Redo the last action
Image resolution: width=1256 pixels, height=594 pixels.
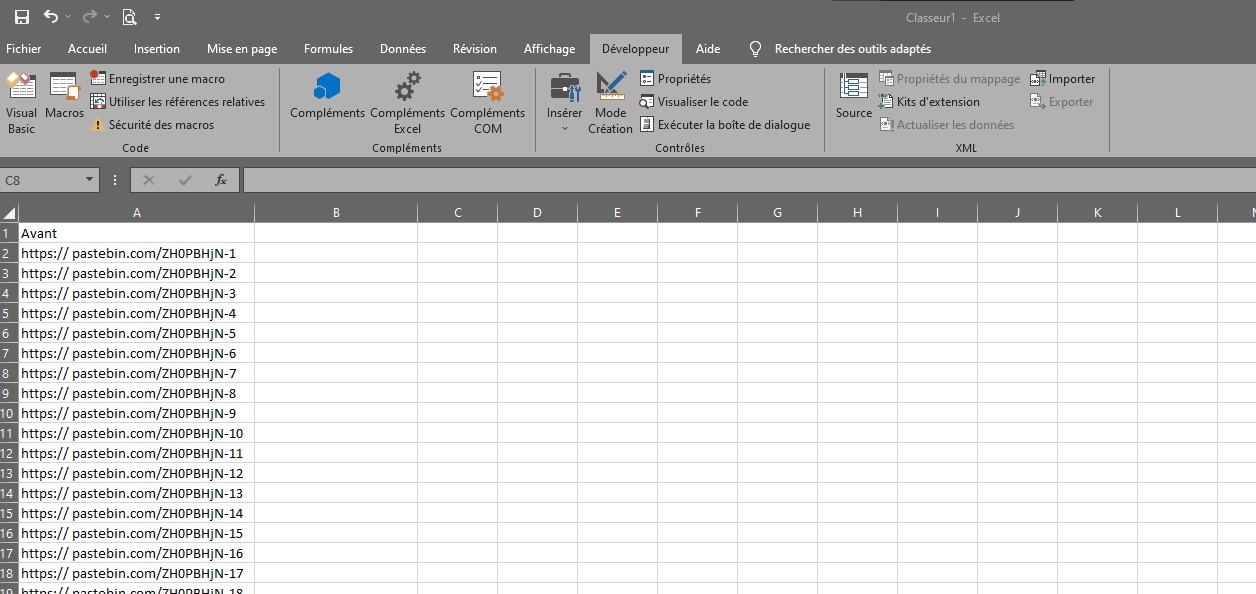click(x=88, y=17)
